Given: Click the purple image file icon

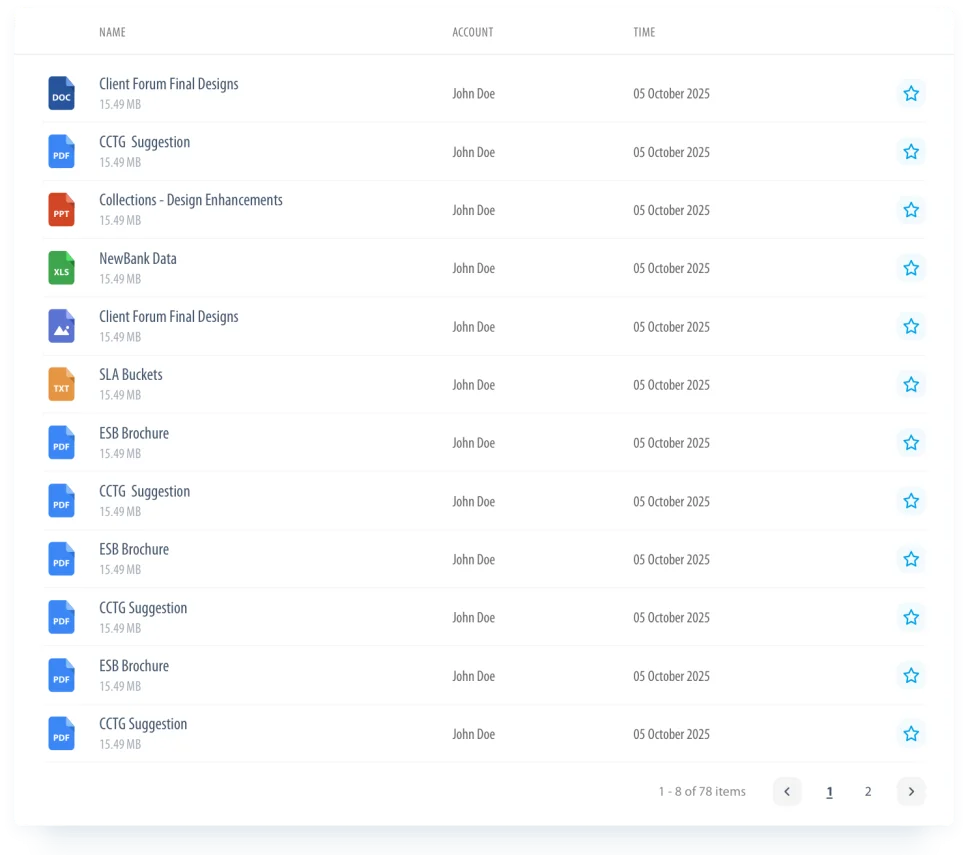Looking at the screenshot, I should point(61,326).
